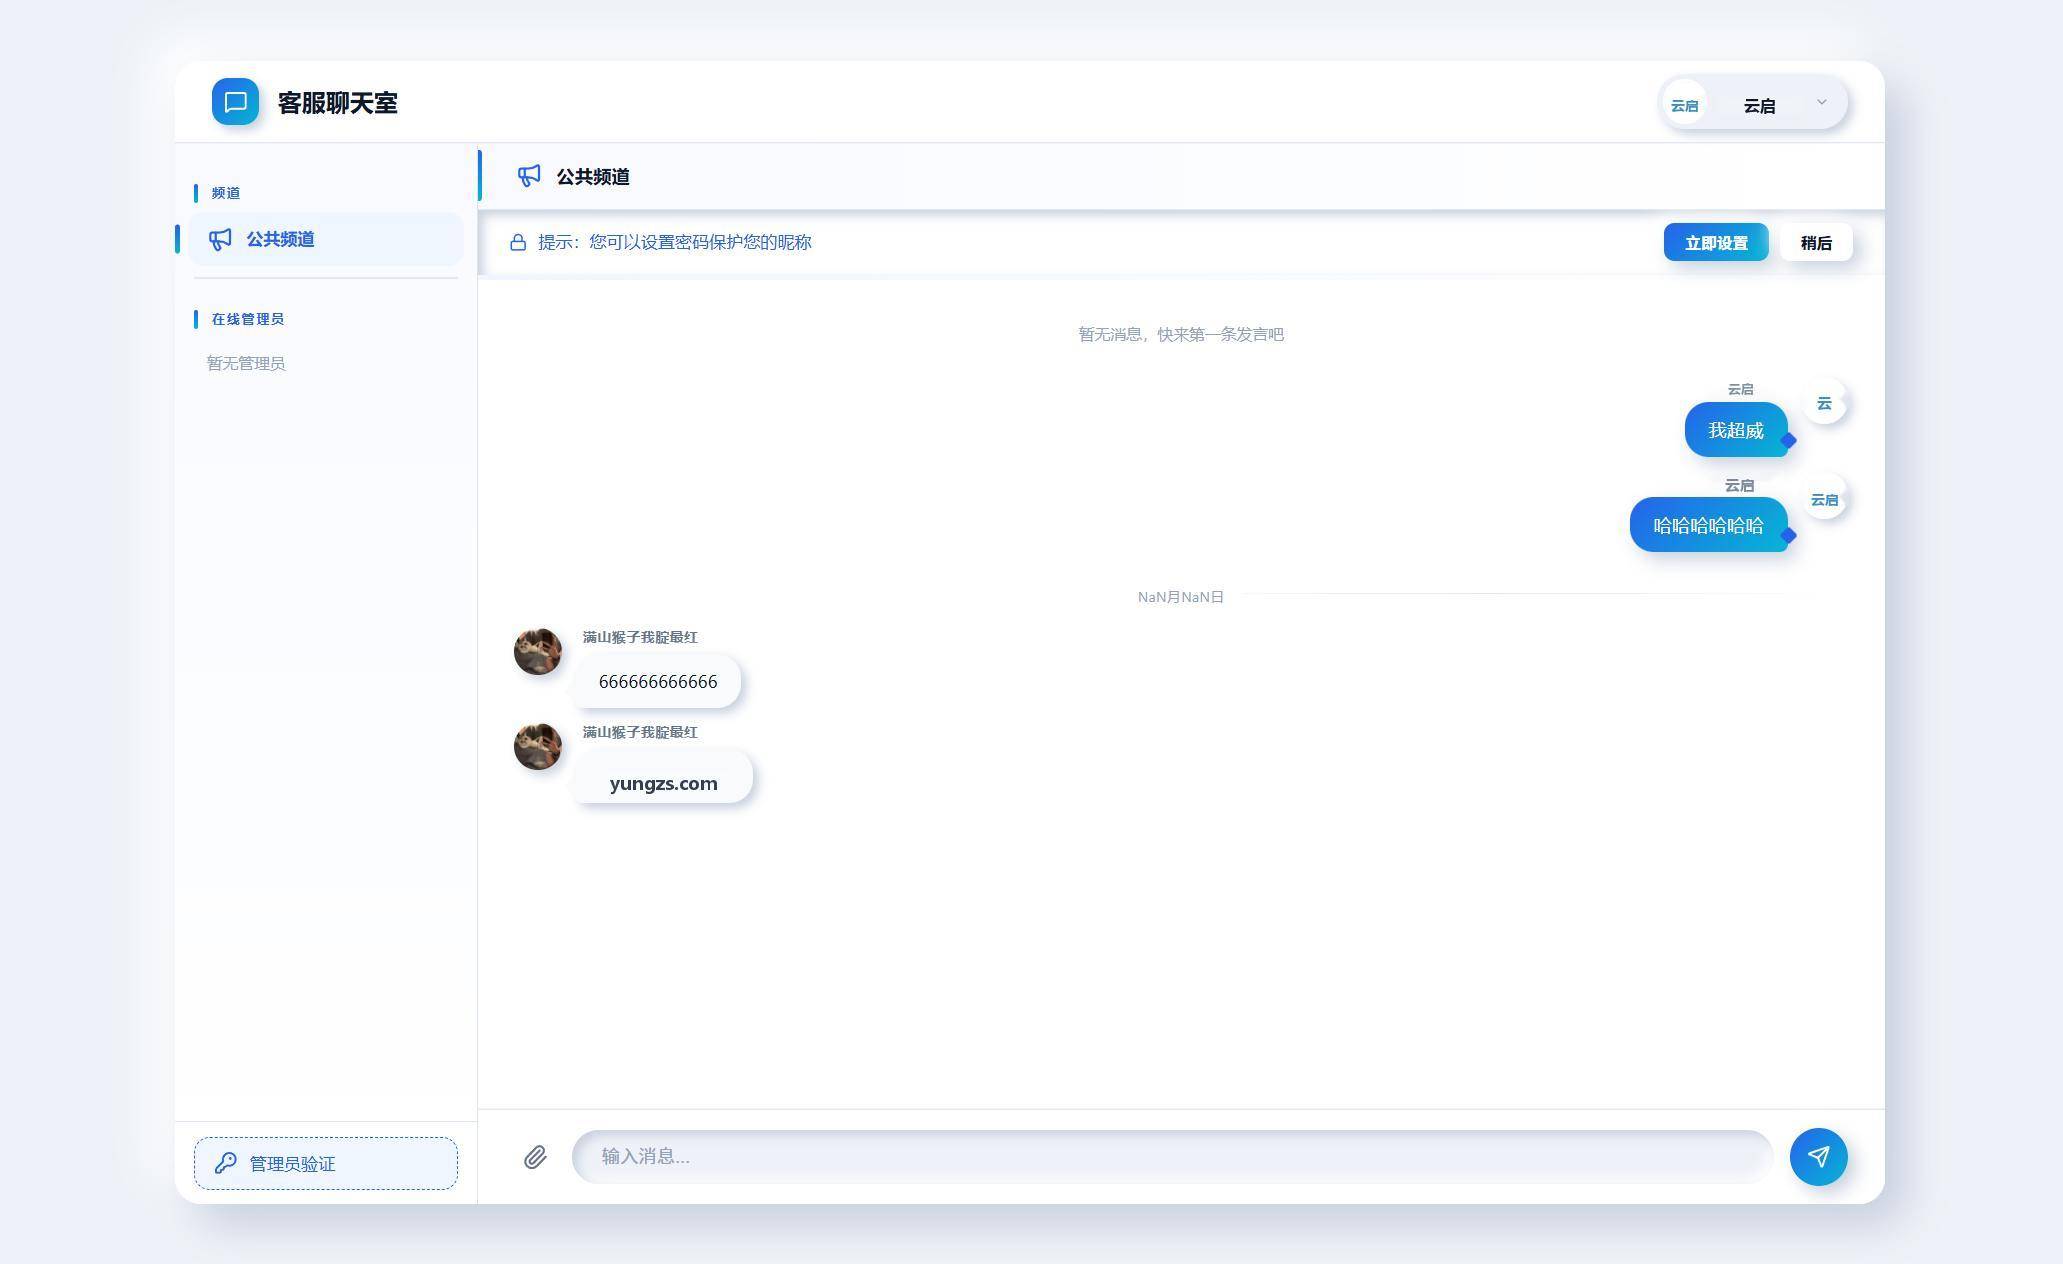Click the 云启 avatar in top-right profile
Image resolution: width=2063 pixels, height=1264 pixels.
pyautogui.click(x=1684, y=104)
